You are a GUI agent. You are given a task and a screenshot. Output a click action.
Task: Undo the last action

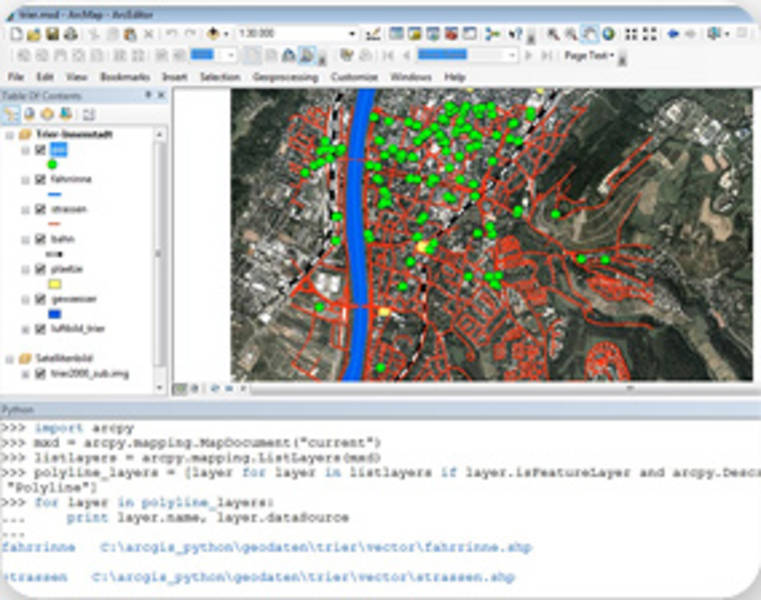coord(171,33)
